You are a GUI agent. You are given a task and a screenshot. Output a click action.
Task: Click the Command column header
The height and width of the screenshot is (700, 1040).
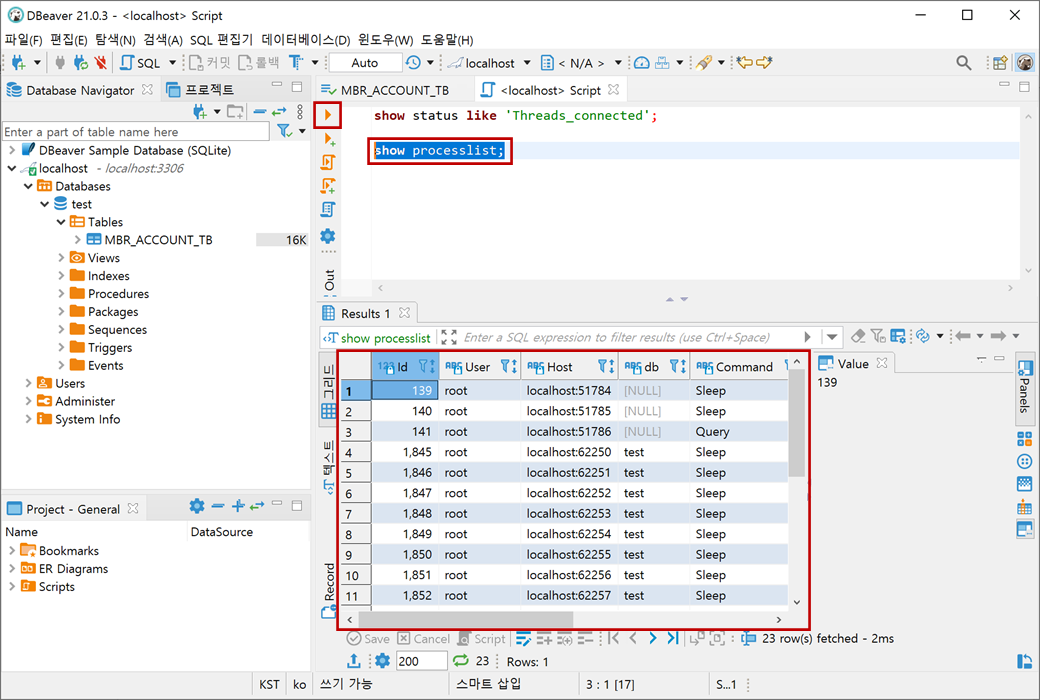[738, 367]
